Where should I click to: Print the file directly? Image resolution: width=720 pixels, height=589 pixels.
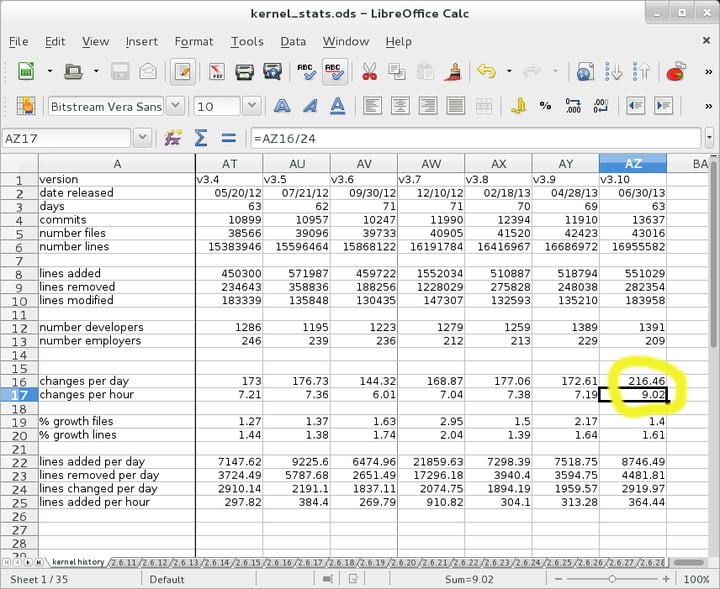[x=244, y=71]
